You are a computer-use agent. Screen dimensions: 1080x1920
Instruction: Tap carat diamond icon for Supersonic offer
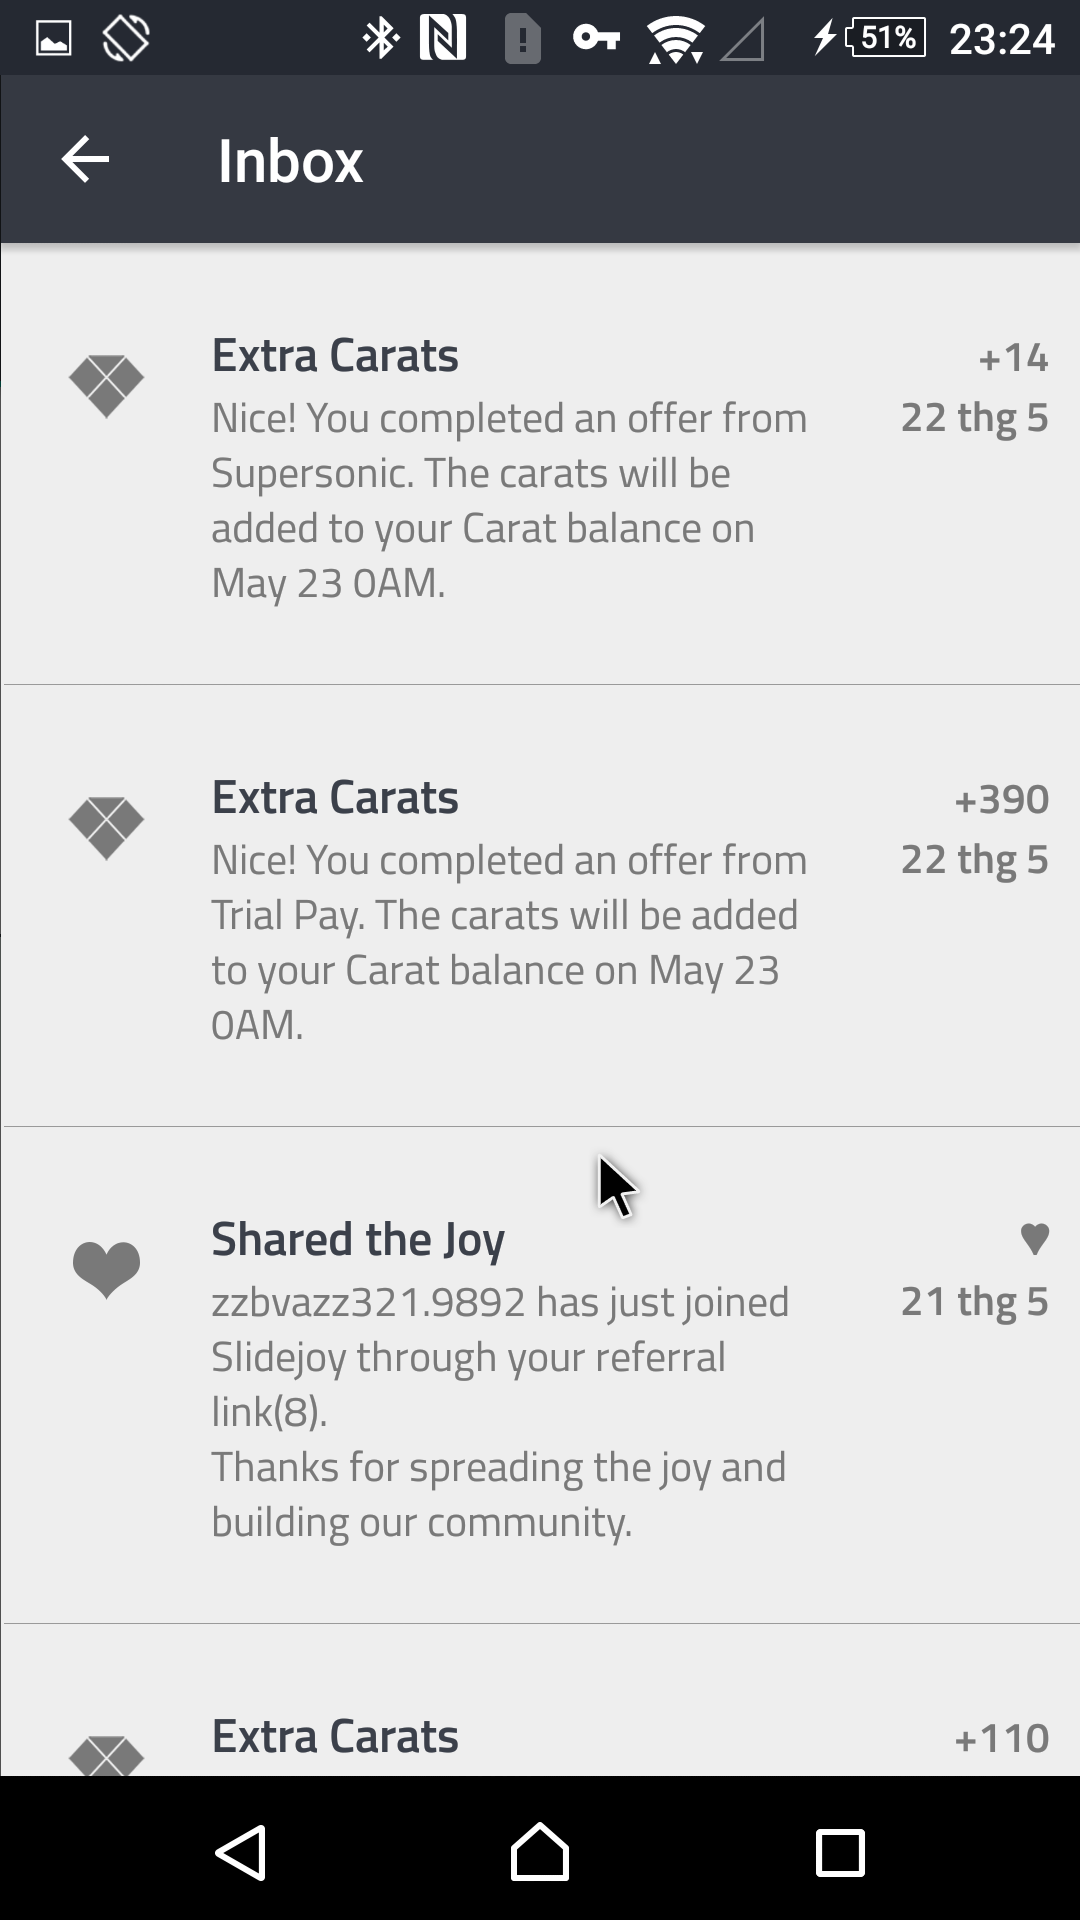coord(106,385)
